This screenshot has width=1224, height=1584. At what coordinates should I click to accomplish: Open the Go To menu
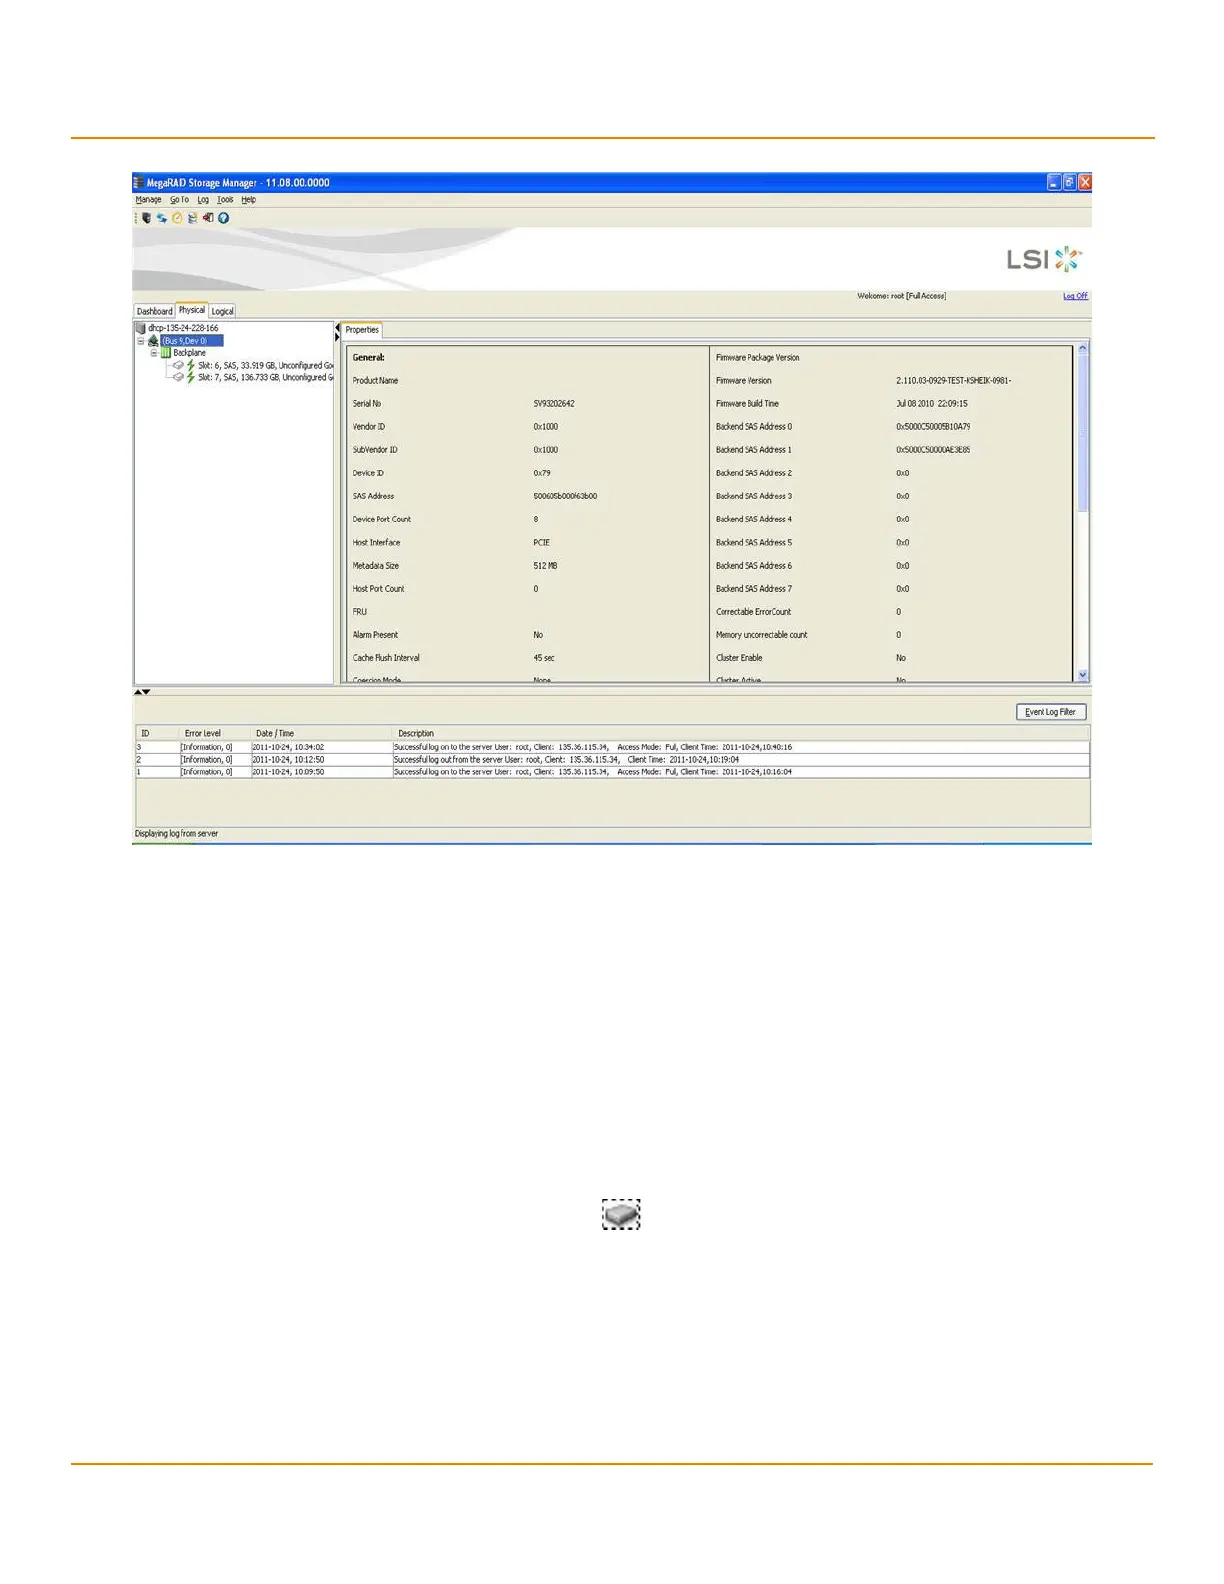point(179,200)
